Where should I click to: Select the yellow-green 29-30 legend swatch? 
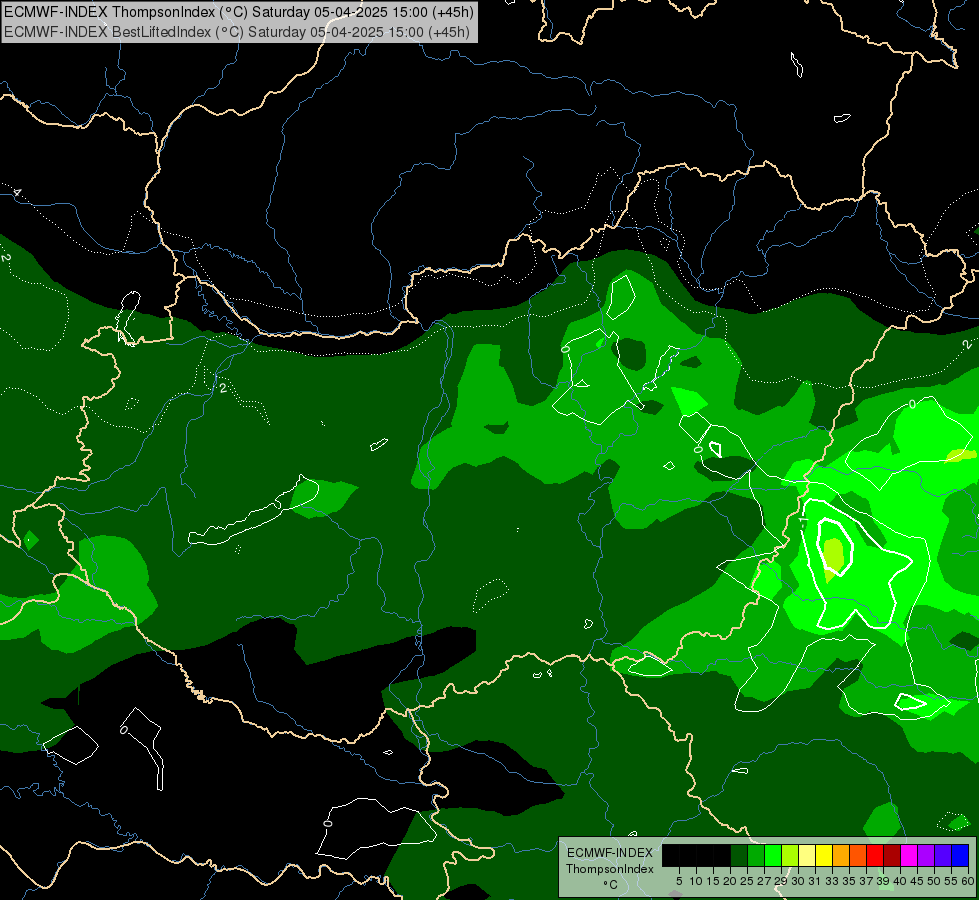click(790, 855)
